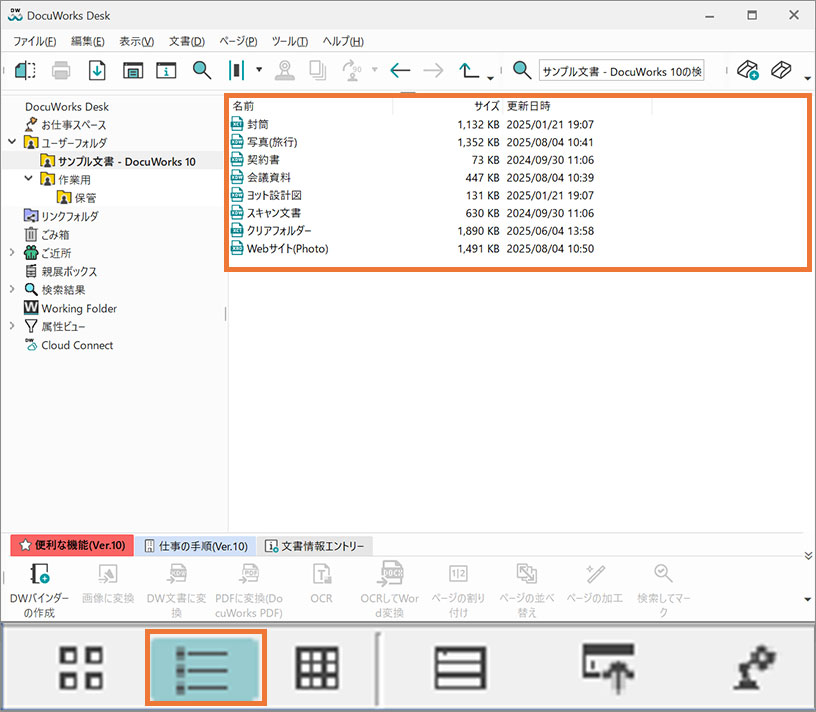This screenshot has height=712, width=816.
Task: Open toolbar overflow arrow at far right
Action: 807,78
